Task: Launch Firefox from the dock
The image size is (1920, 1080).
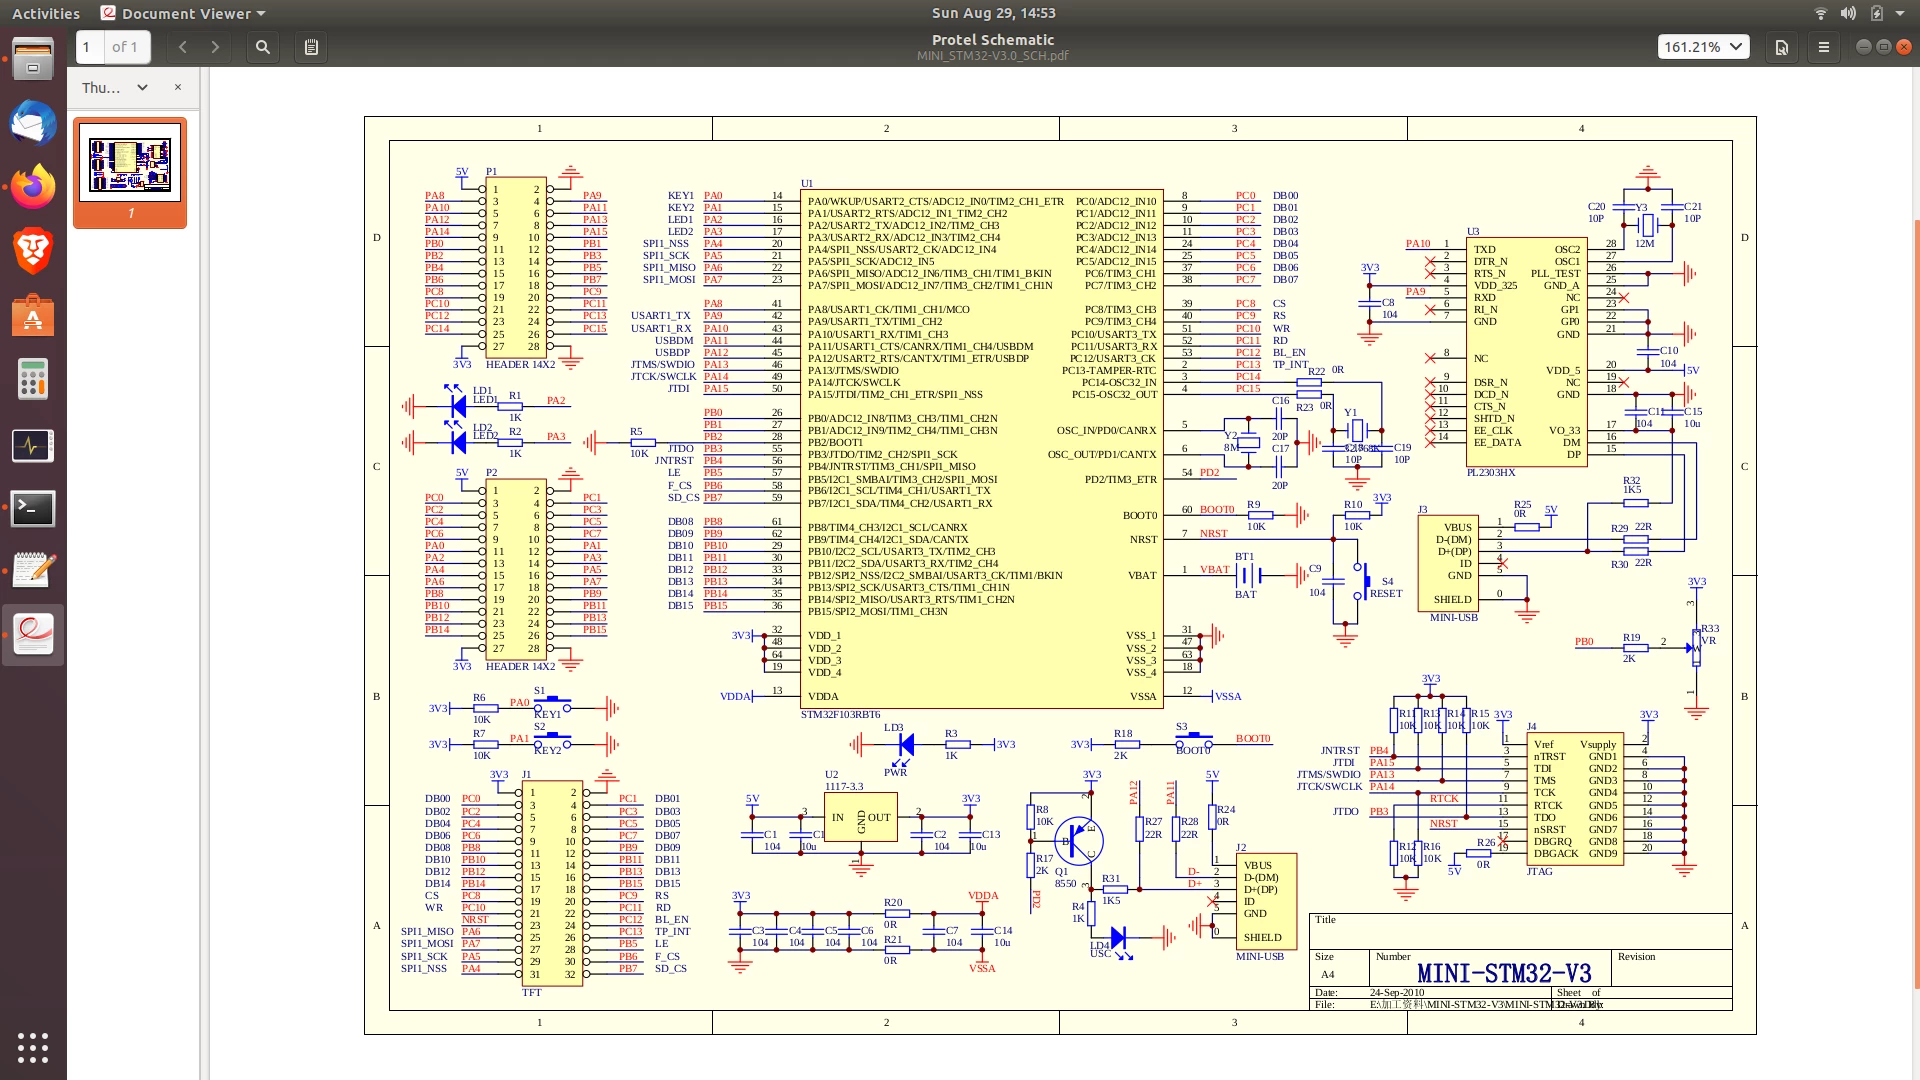Action: (x=33, y=187)
